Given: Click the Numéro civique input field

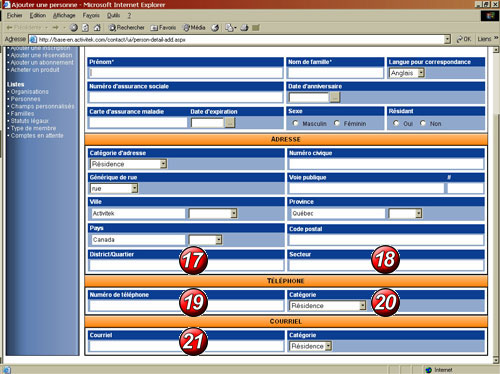Looking at the screenshot, I should (x=386, y=164).
